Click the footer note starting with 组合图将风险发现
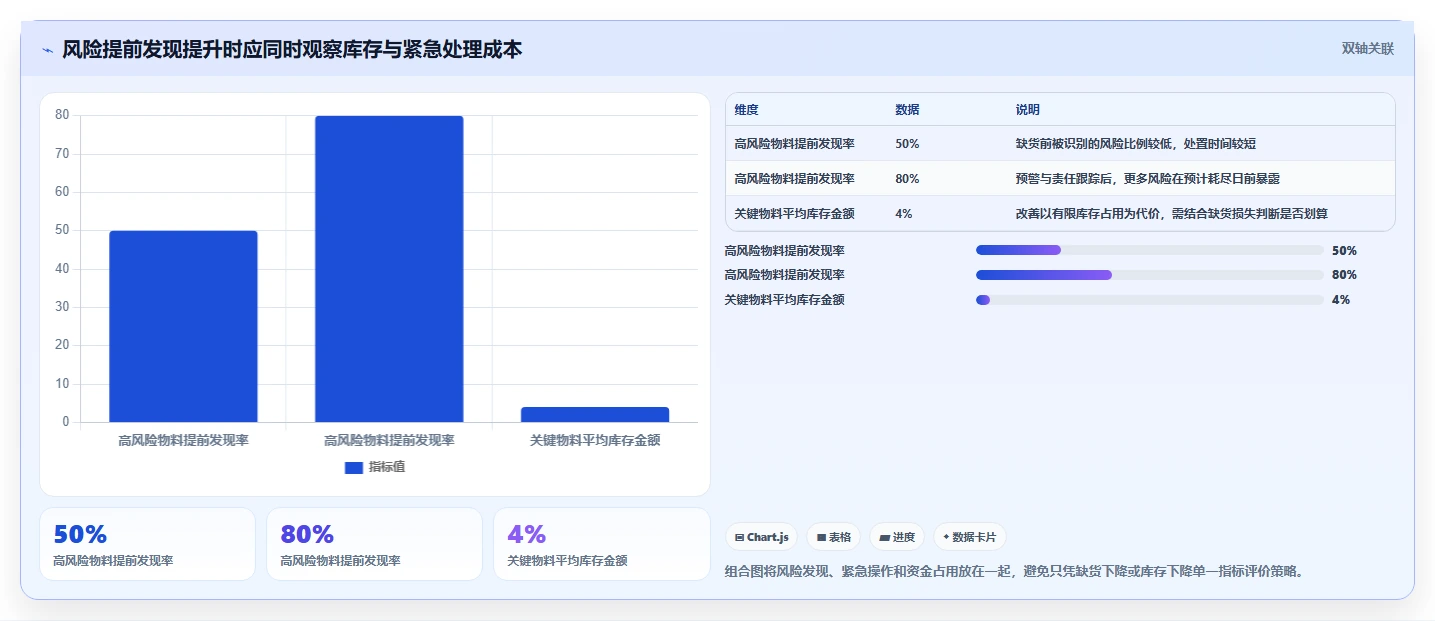The height and width of the screenshot is (621, 1435). pos(1014,572)
